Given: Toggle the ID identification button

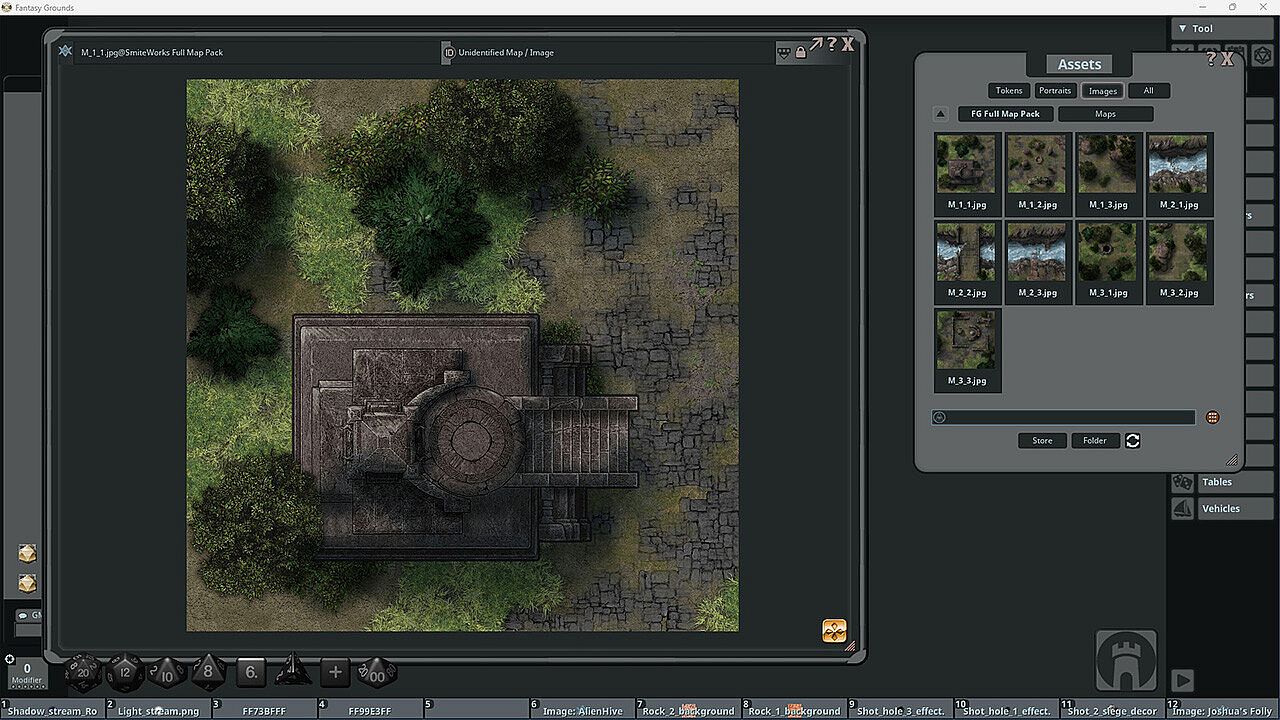Looking at the screenshot, I should click(x=449, y=52).
